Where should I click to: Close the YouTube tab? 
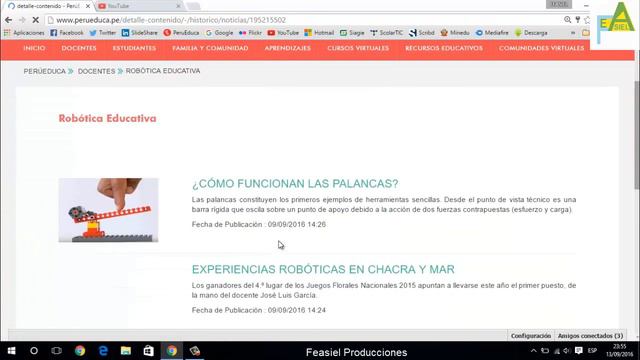[178, 6]
